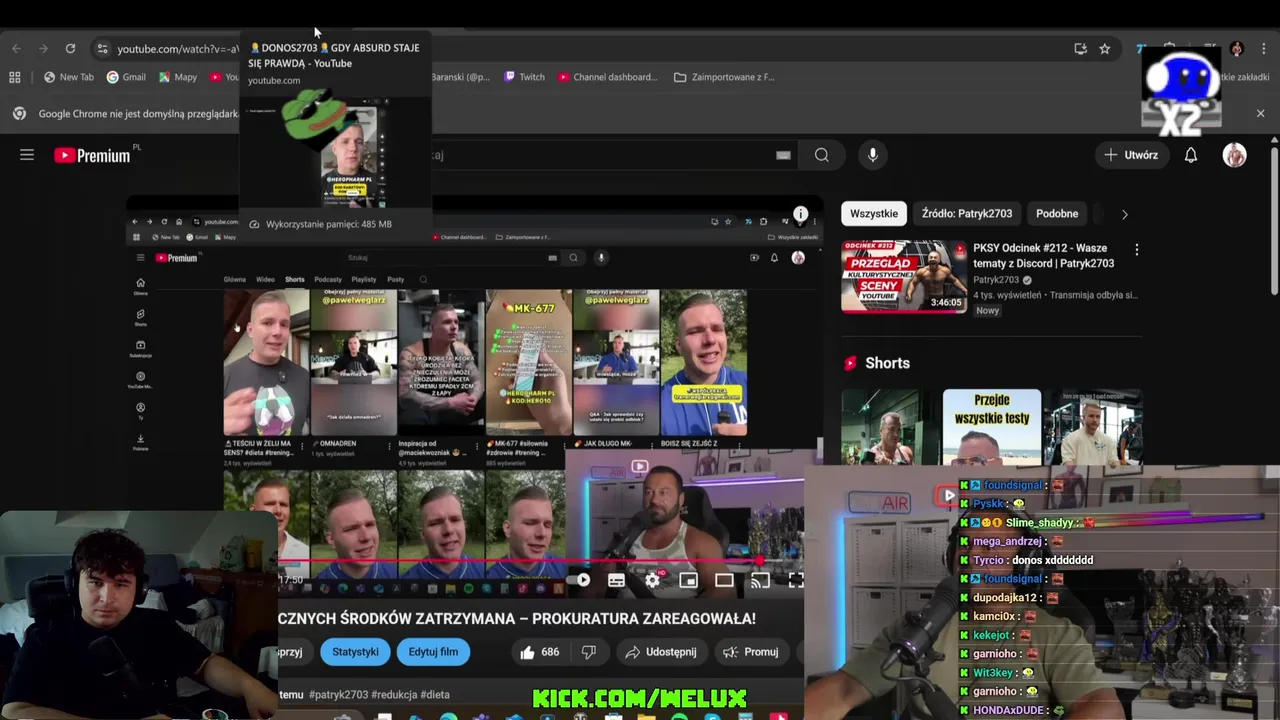Open the YouTube account avatar menu
Image resolution: width=1280 pixels, height=720 pixels.
coord(1235,155)
